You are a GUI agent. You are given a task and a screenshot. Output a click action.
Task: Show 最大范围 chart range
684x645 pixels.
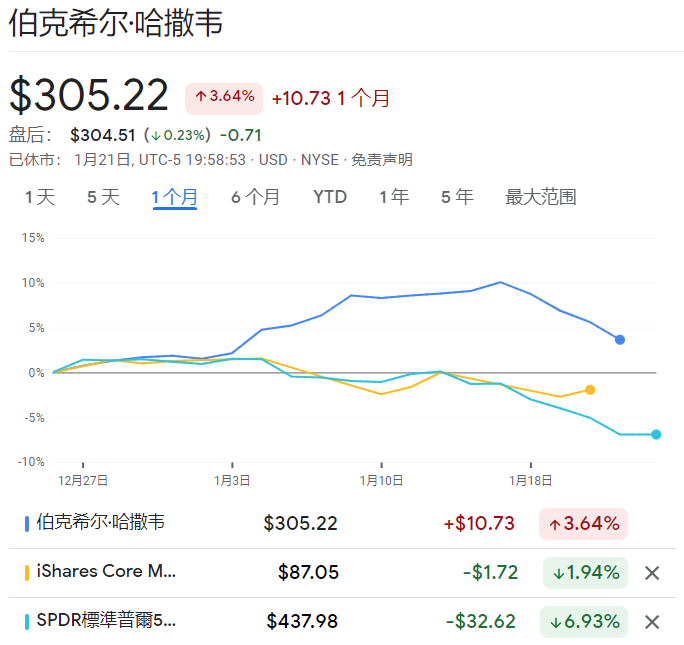pyautogui.click(x=540, y=197)
